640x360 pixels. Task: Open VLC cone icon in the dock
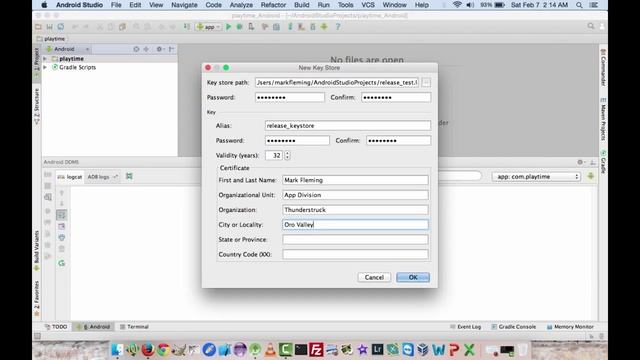click(270, 350)
